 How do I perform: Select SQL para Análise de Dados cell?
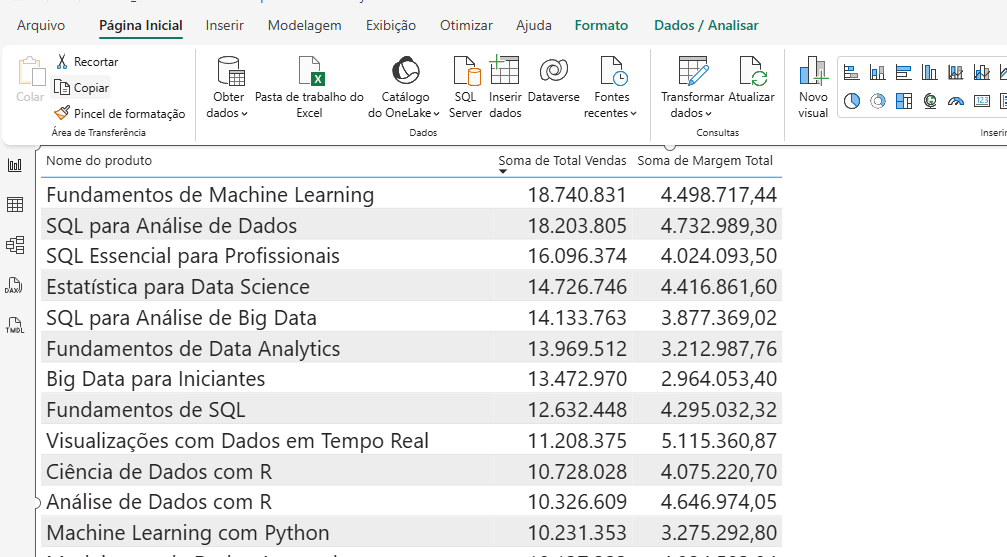pos(171,225)
